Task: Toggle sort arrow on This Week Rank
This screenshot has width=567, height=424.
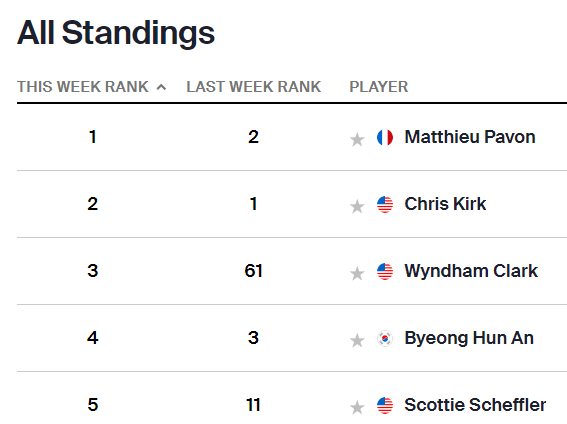Action: [x=161, y=87]
